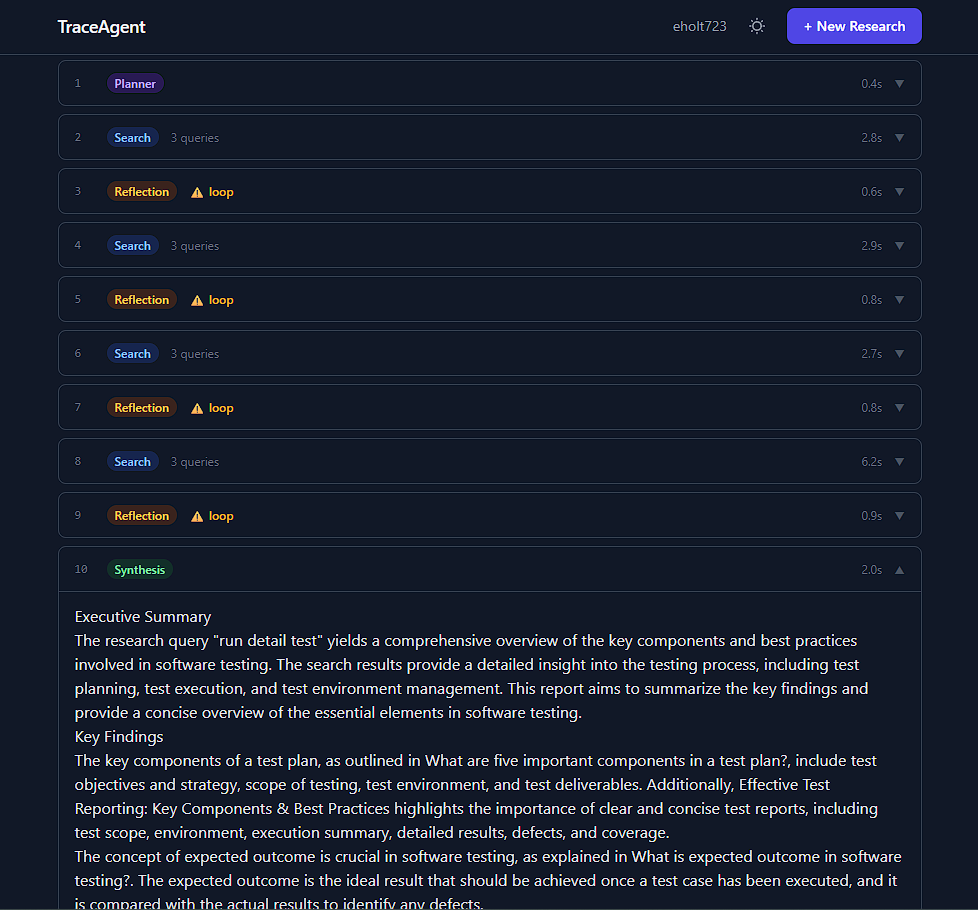Select the Synthesis badge on step 10
The height and width of the screenshot is (910, 978).
pyautogui.click(x=139, y=569)
